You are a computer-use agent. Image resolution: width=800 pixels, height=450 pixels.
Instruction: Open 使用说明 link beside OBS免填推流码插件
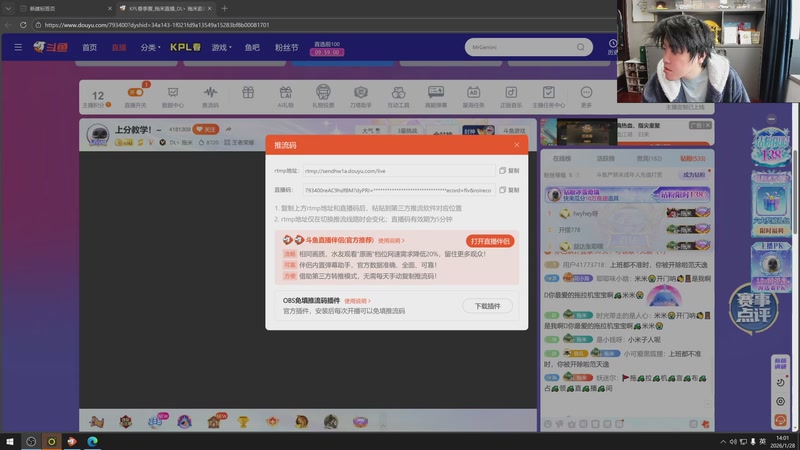click(x=357, y=301)
